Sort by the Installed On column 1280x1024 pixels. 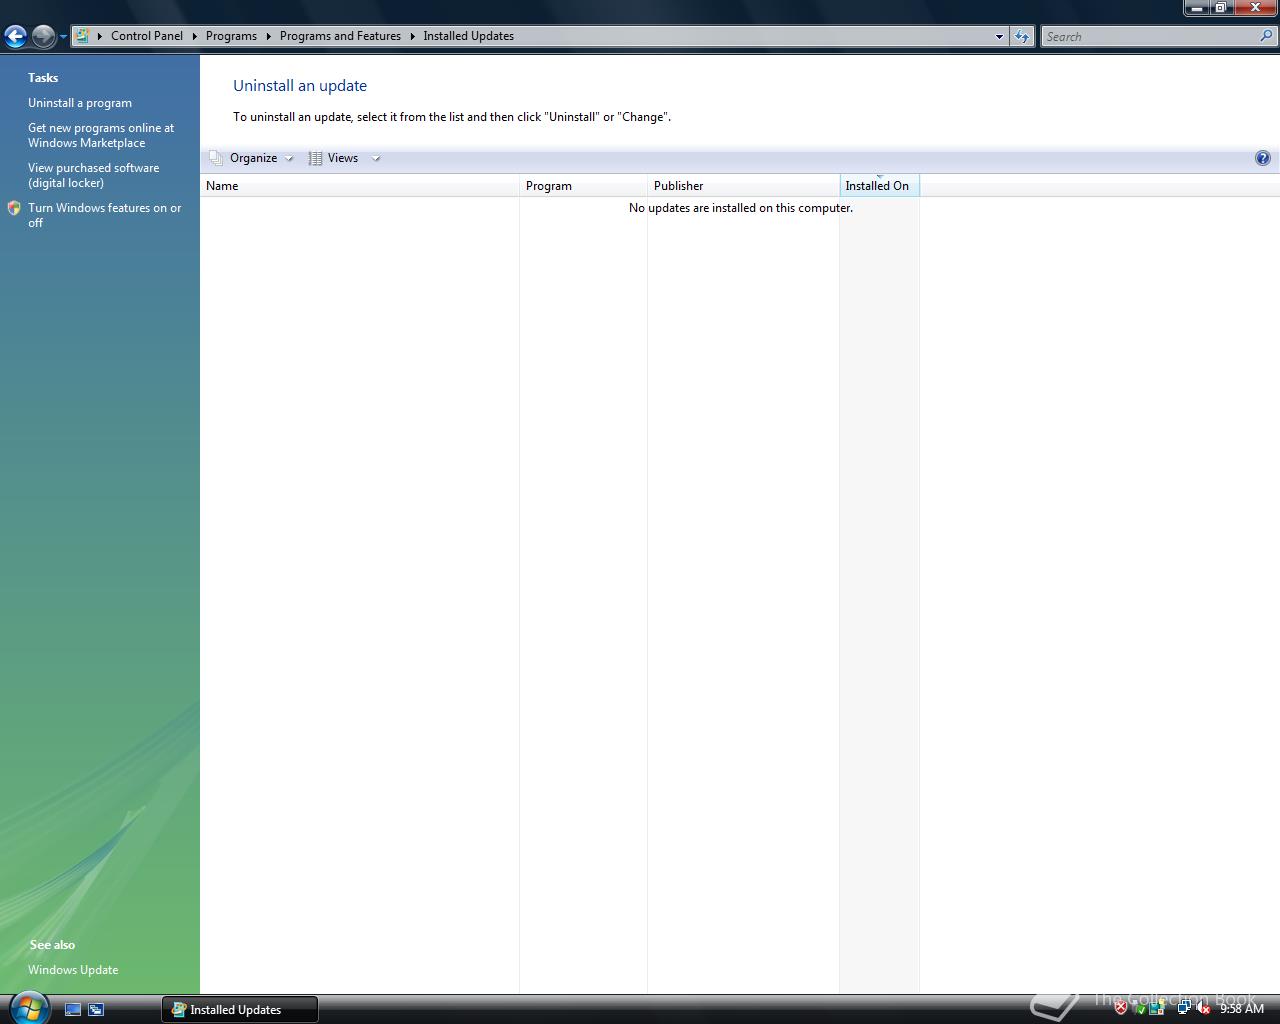(879, 186)
